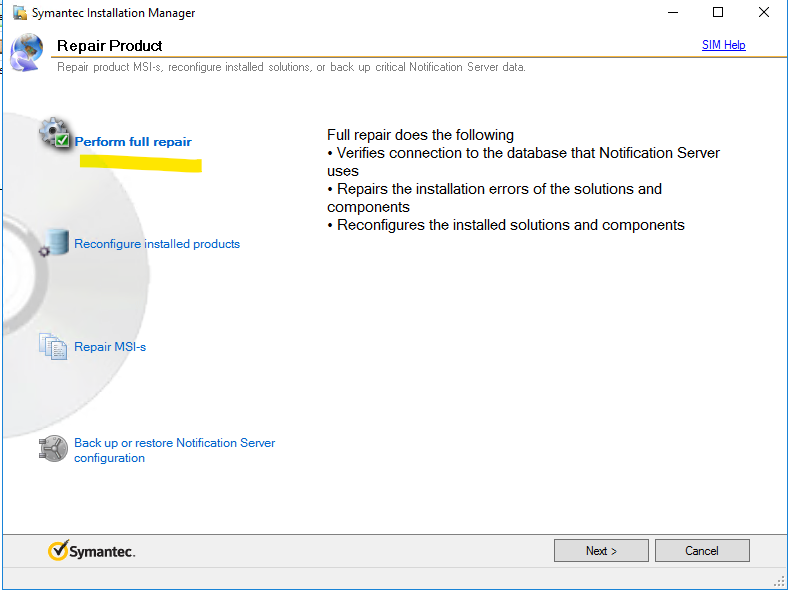Click the Cancel button
This screenshot has width=788, height=592.
point(702,551)
